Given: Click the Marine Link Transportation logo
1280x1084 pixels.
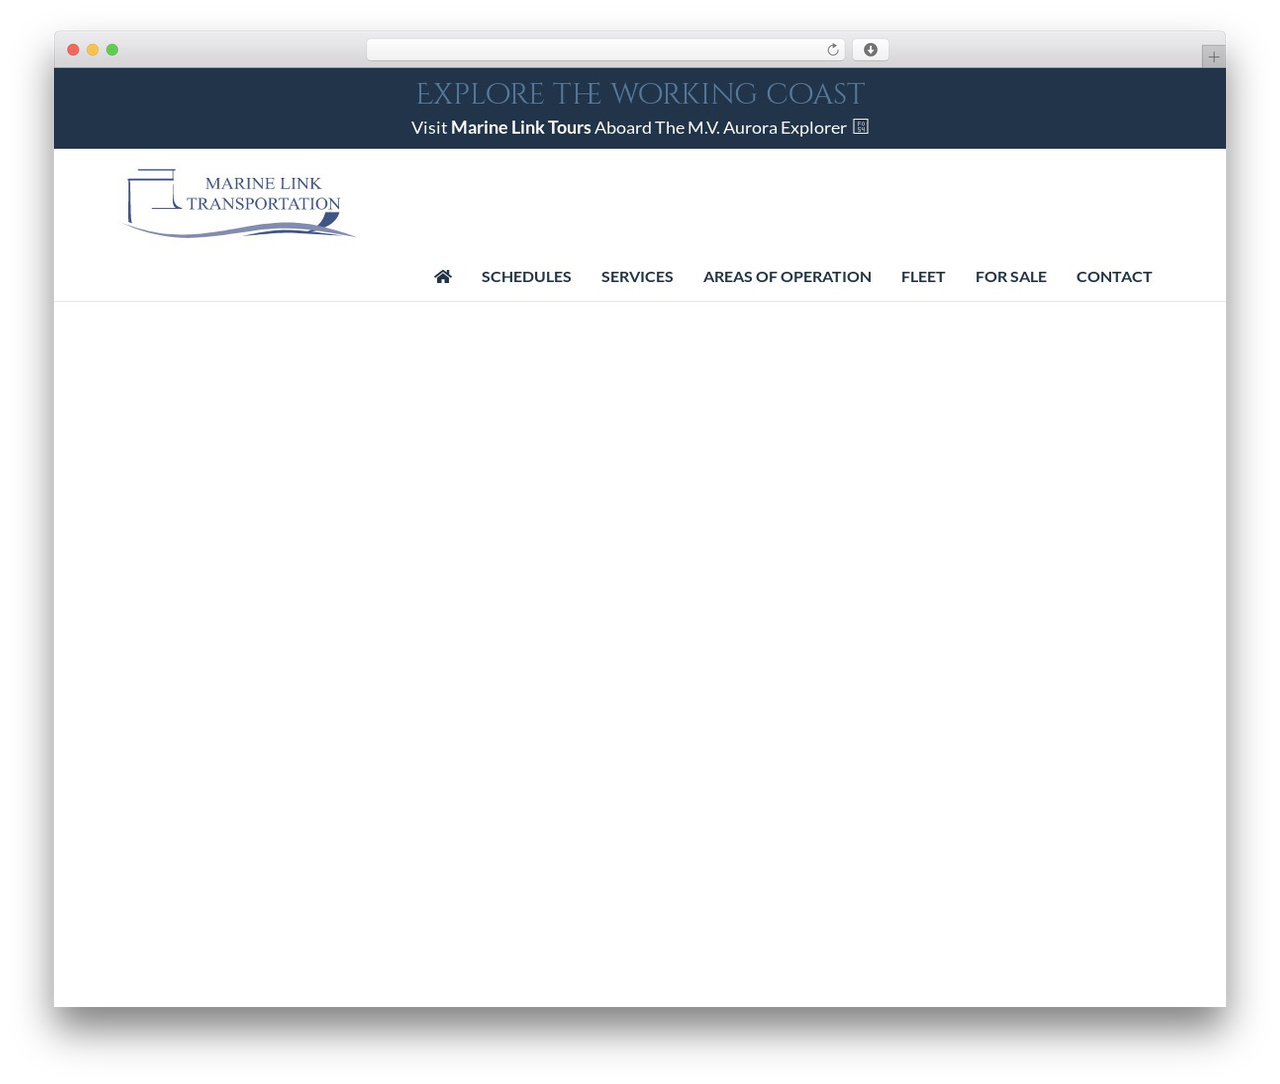Looking at the screenshot, I should coord(239,203).
